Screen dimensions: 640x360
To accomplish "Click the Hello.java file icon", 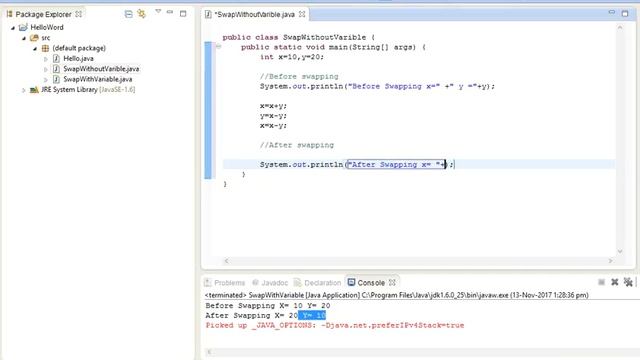I will (x=56, y=58).
